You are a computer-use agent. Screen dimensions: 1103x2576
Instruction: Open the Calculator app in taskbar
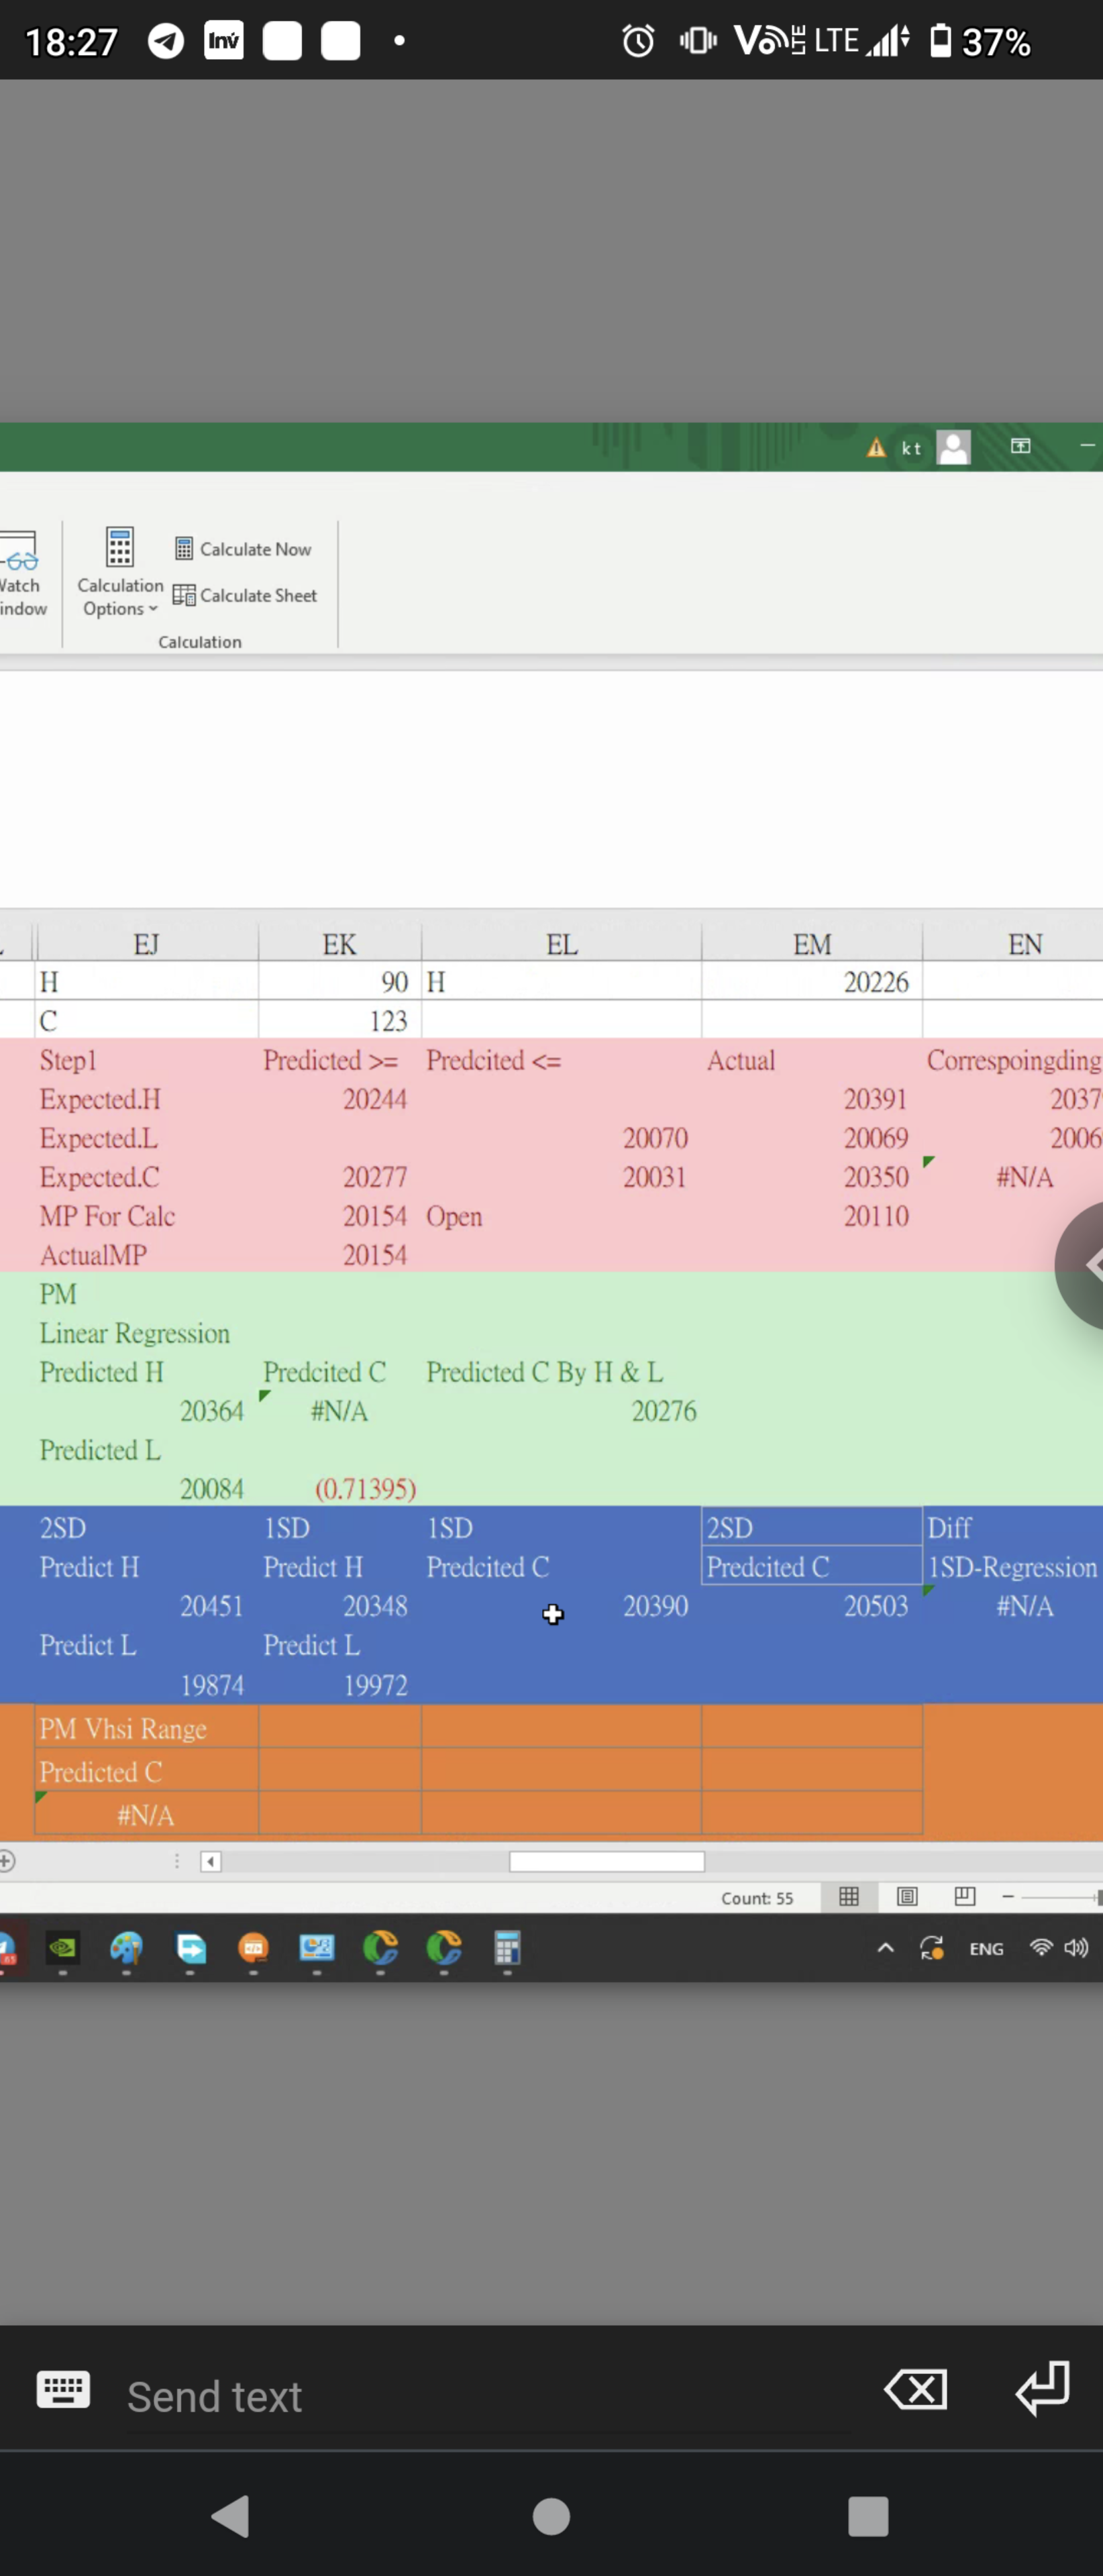tap(507, 1948)
